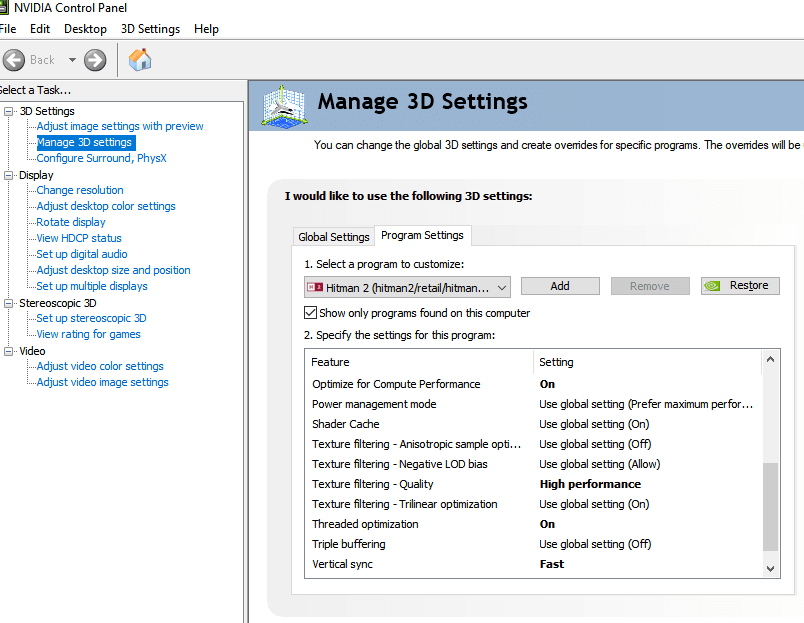Collapse the Display tree node
The height and width of the screenshot is (623, 804).
click(x=9, y=175)
